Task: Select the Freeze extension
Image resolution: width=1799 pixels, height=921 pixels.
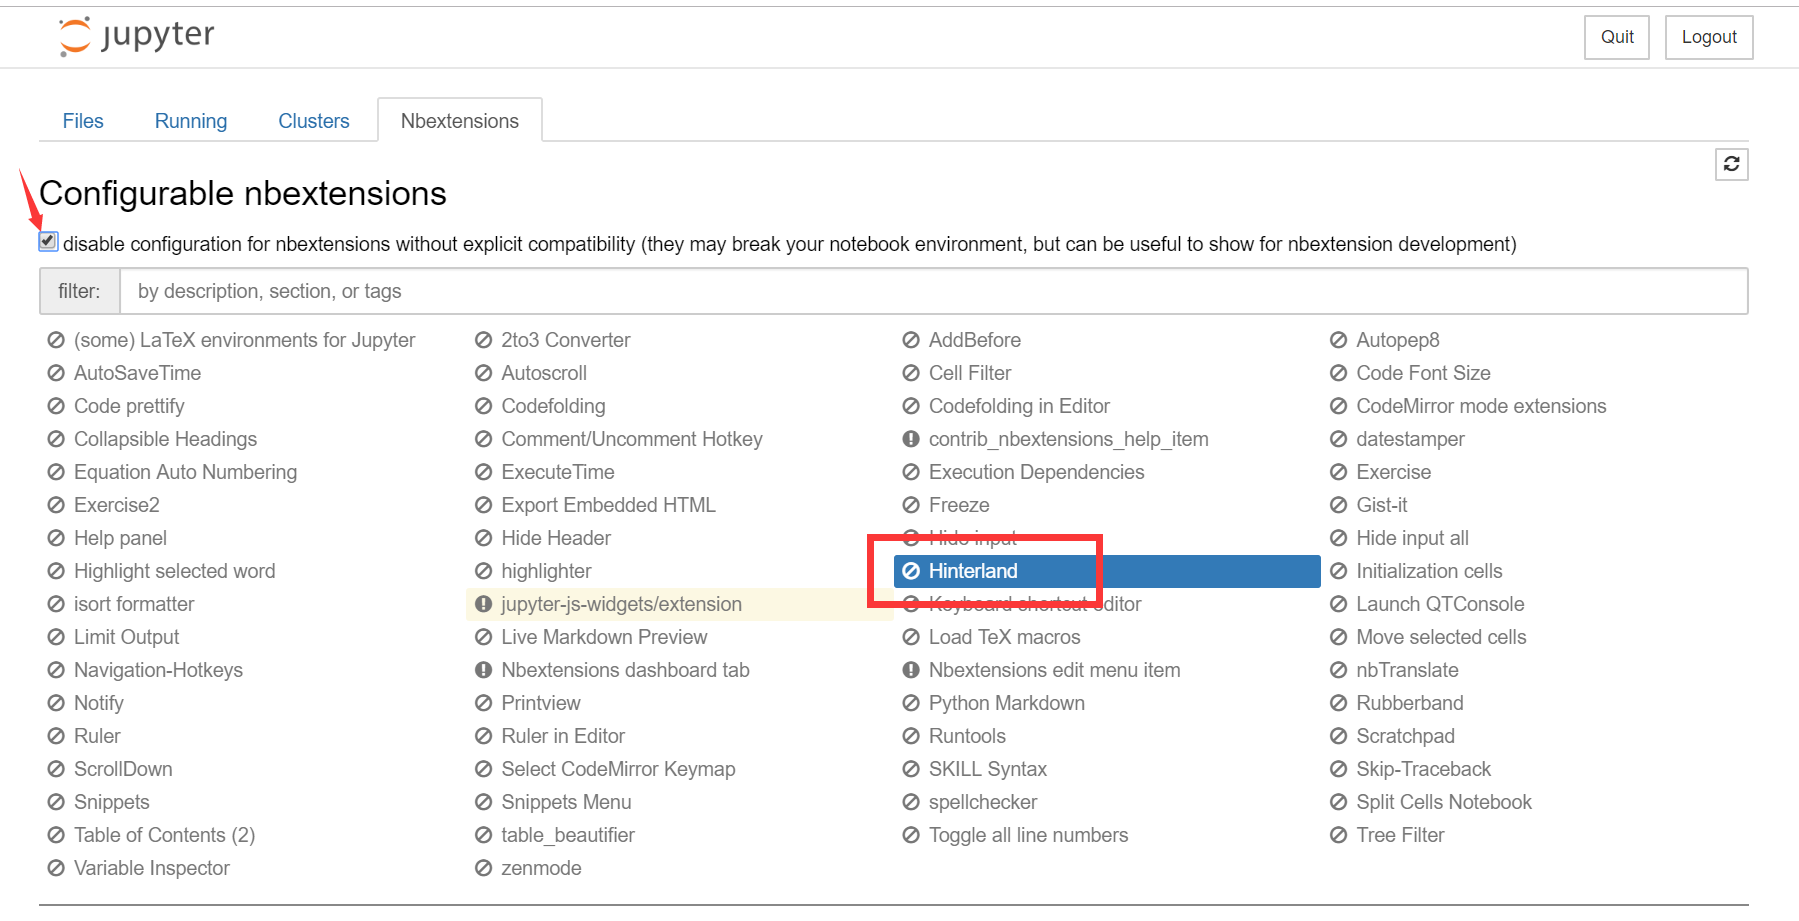Action: click(x=958, y=505)
